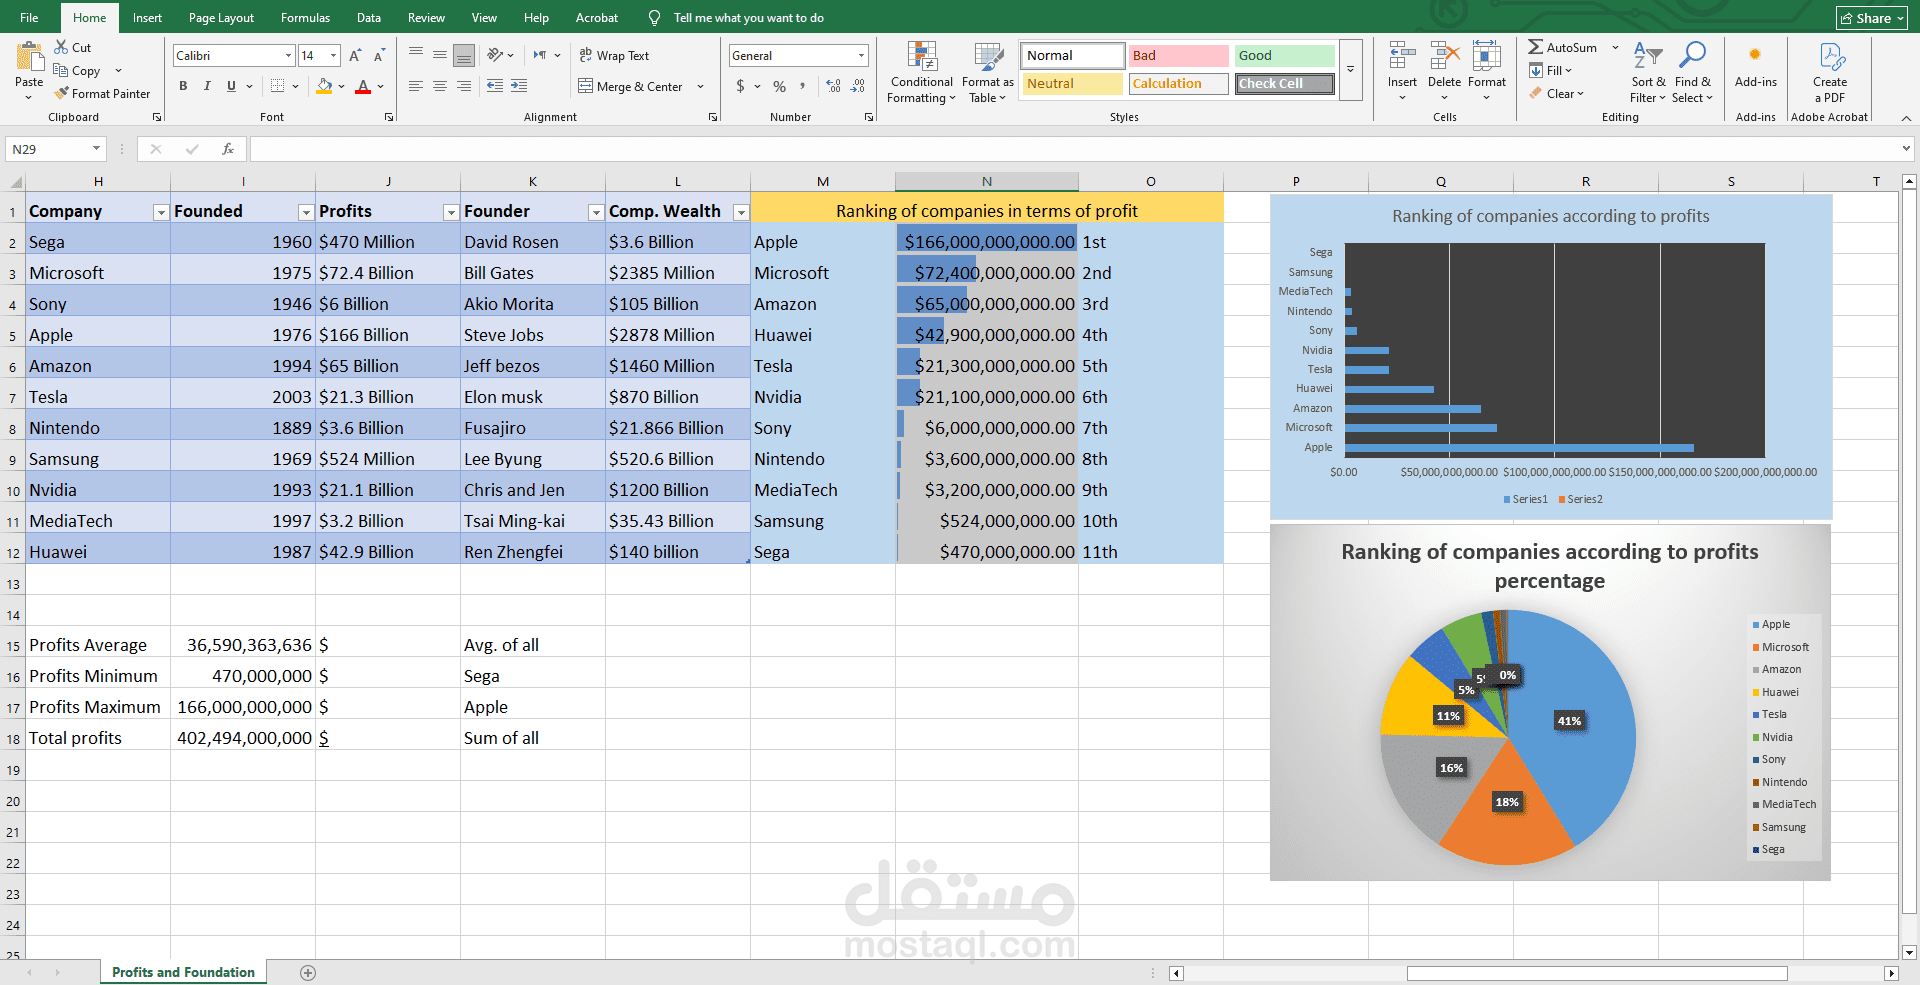Open Find & Select magnifier
Image resolution: width=1920 pixels, height=985 pixels.
(1693, 72)
